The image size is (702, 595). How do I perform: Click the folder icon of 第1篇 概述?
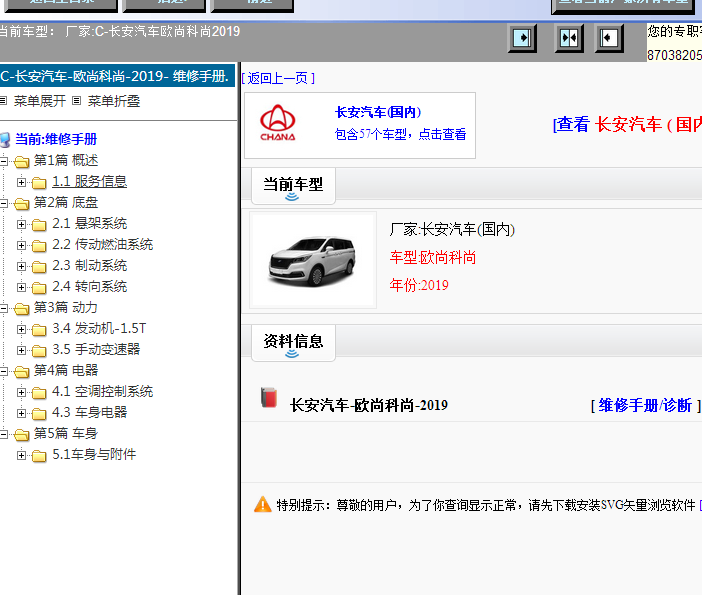pos(21,161)
